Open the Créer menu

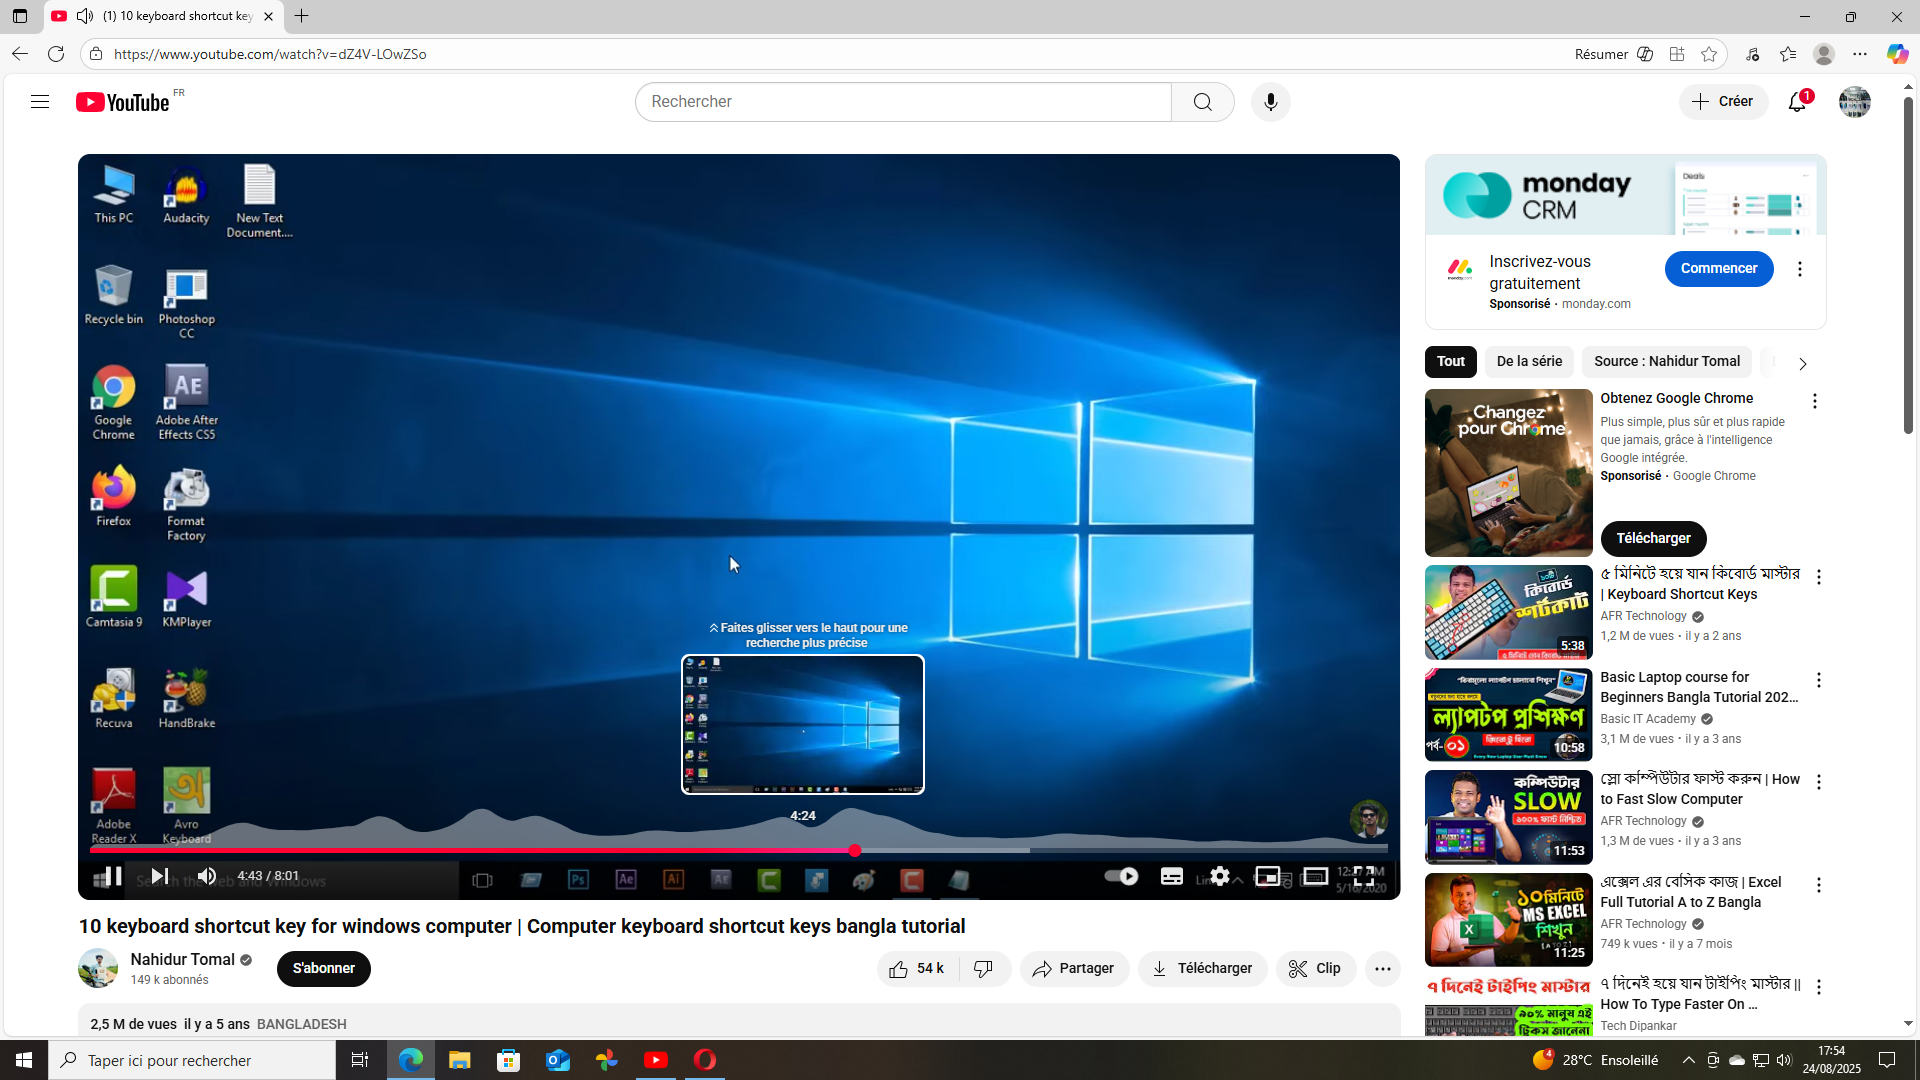point(1723,102)
